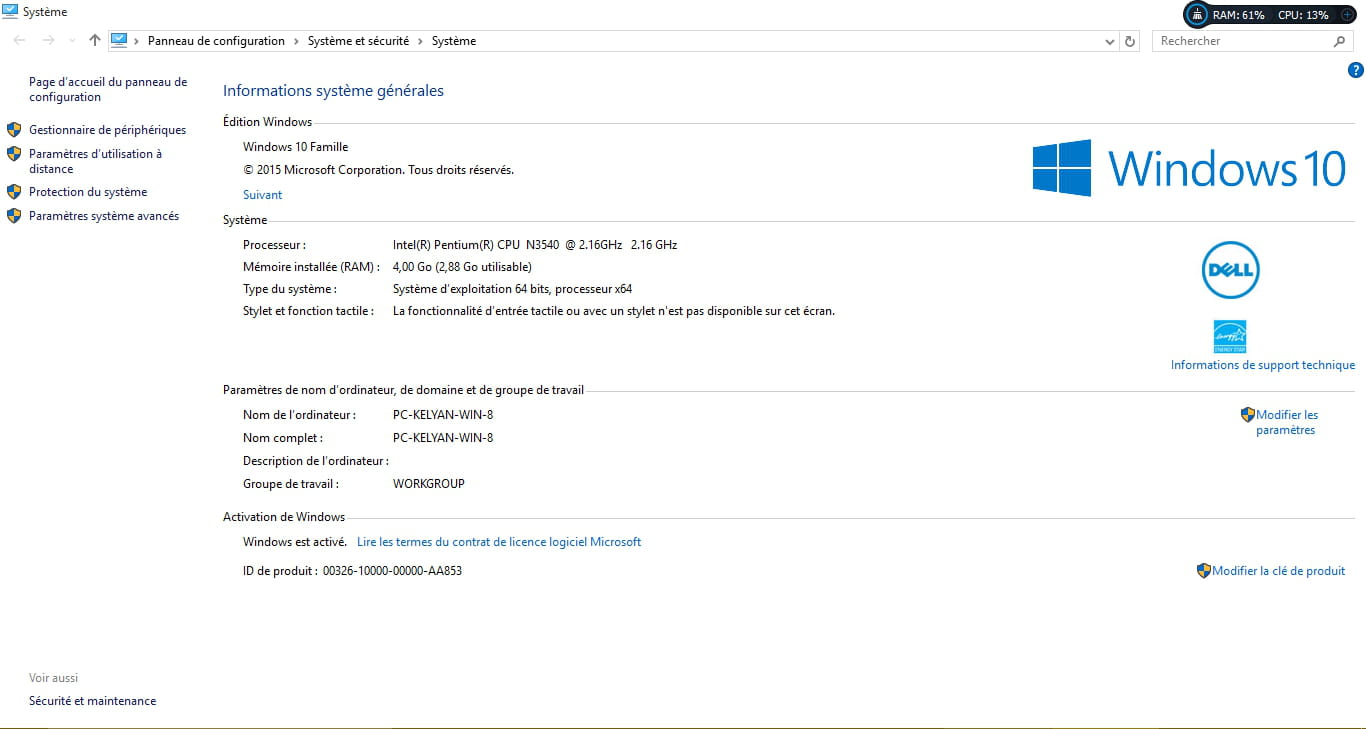Click the magnifier search icon
Screen dimensions: 1366x729
1340,41
